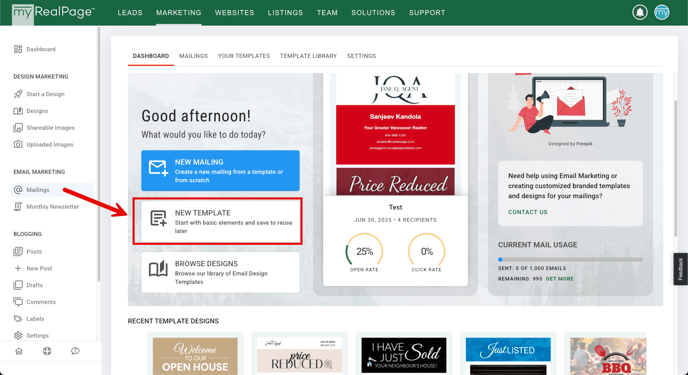The height and width of the screenshot is (375, 688).
Task: Click the Shareable Images icon
Action: (18, 128)
